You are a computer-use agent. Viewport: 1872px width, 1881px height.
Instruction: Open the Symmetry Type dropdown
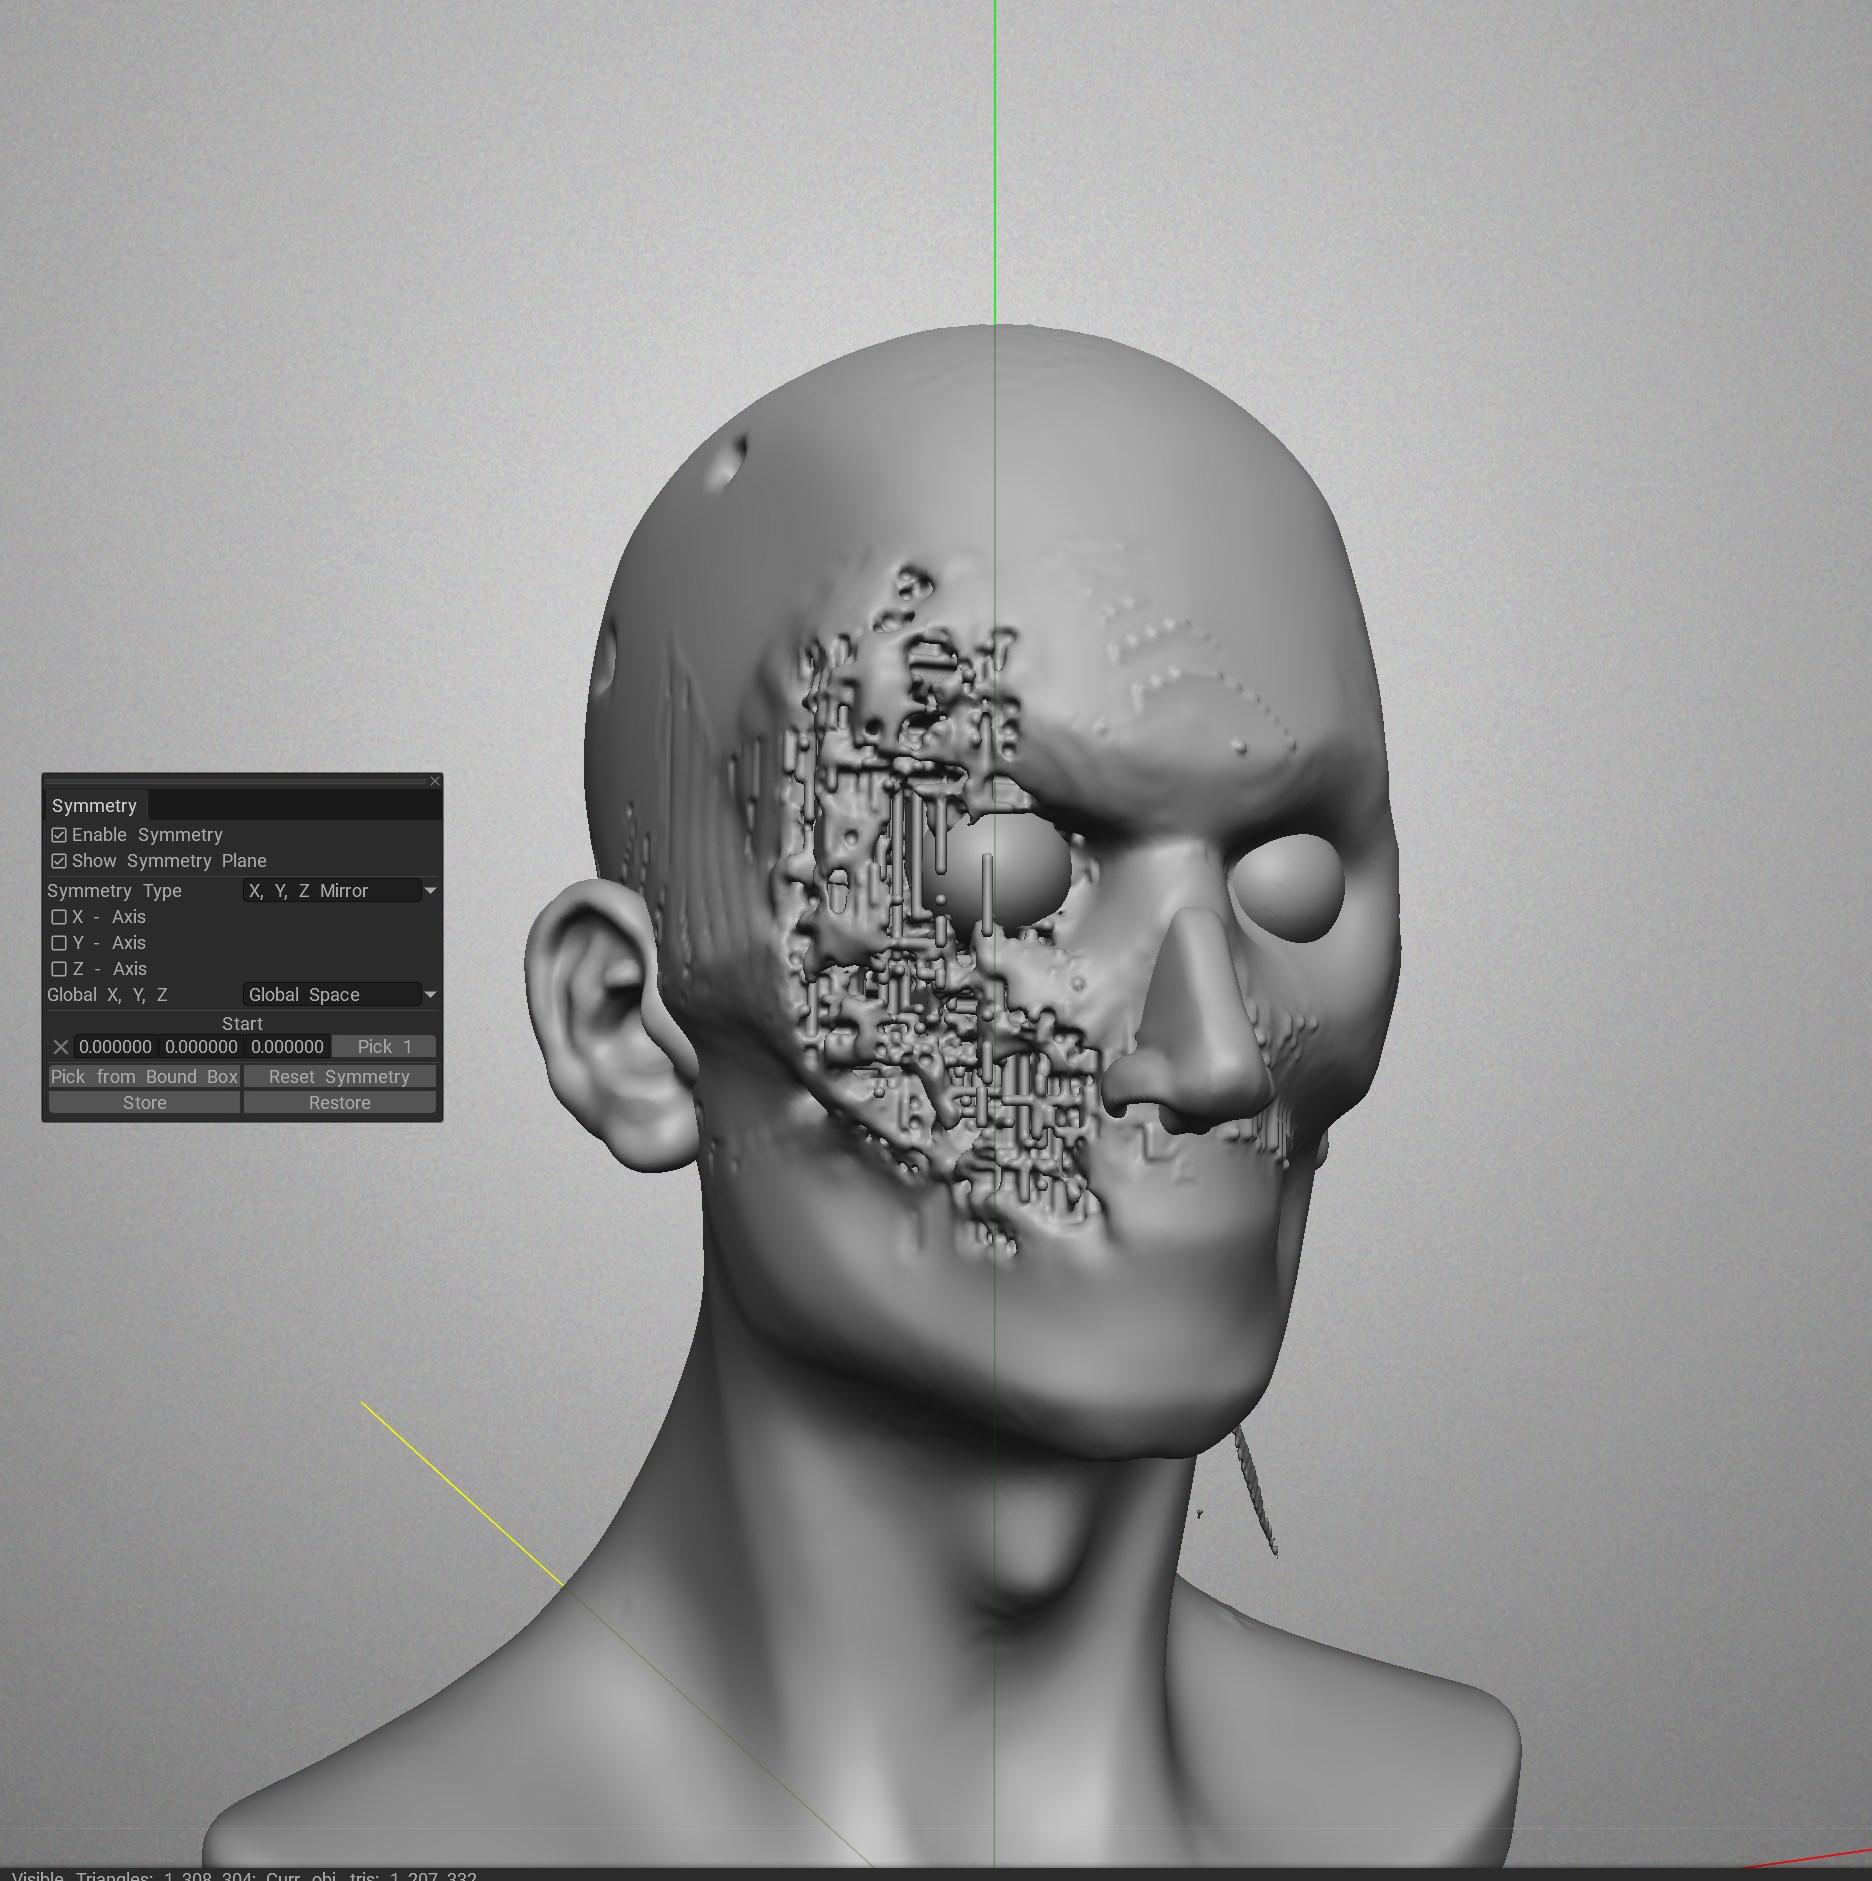(340, 891)
